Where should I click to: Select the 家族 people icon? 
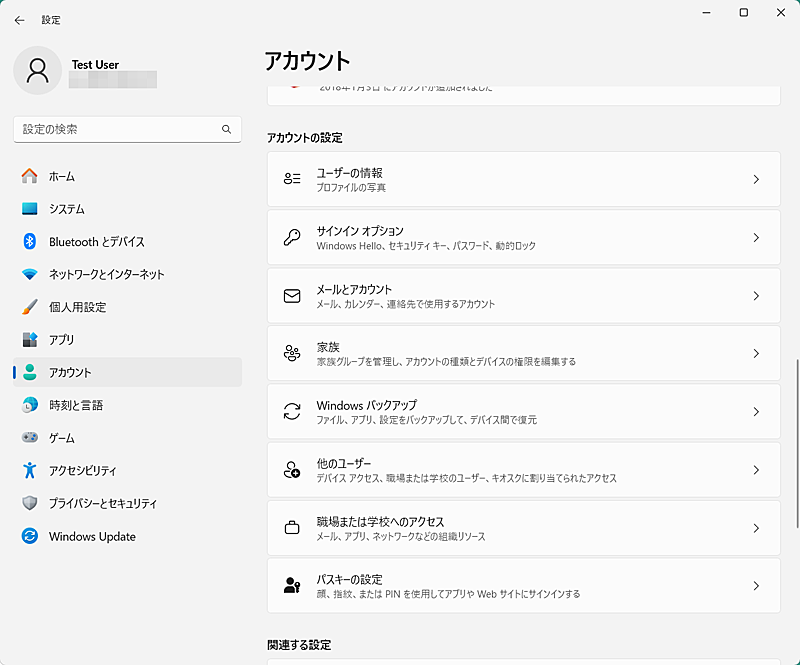coord(290,353)
